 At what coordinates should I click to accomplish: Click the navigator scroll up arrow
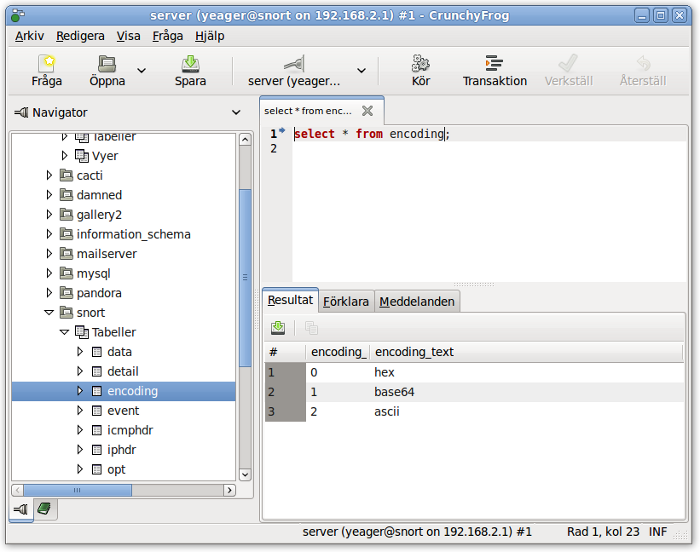tap(245, 139)
